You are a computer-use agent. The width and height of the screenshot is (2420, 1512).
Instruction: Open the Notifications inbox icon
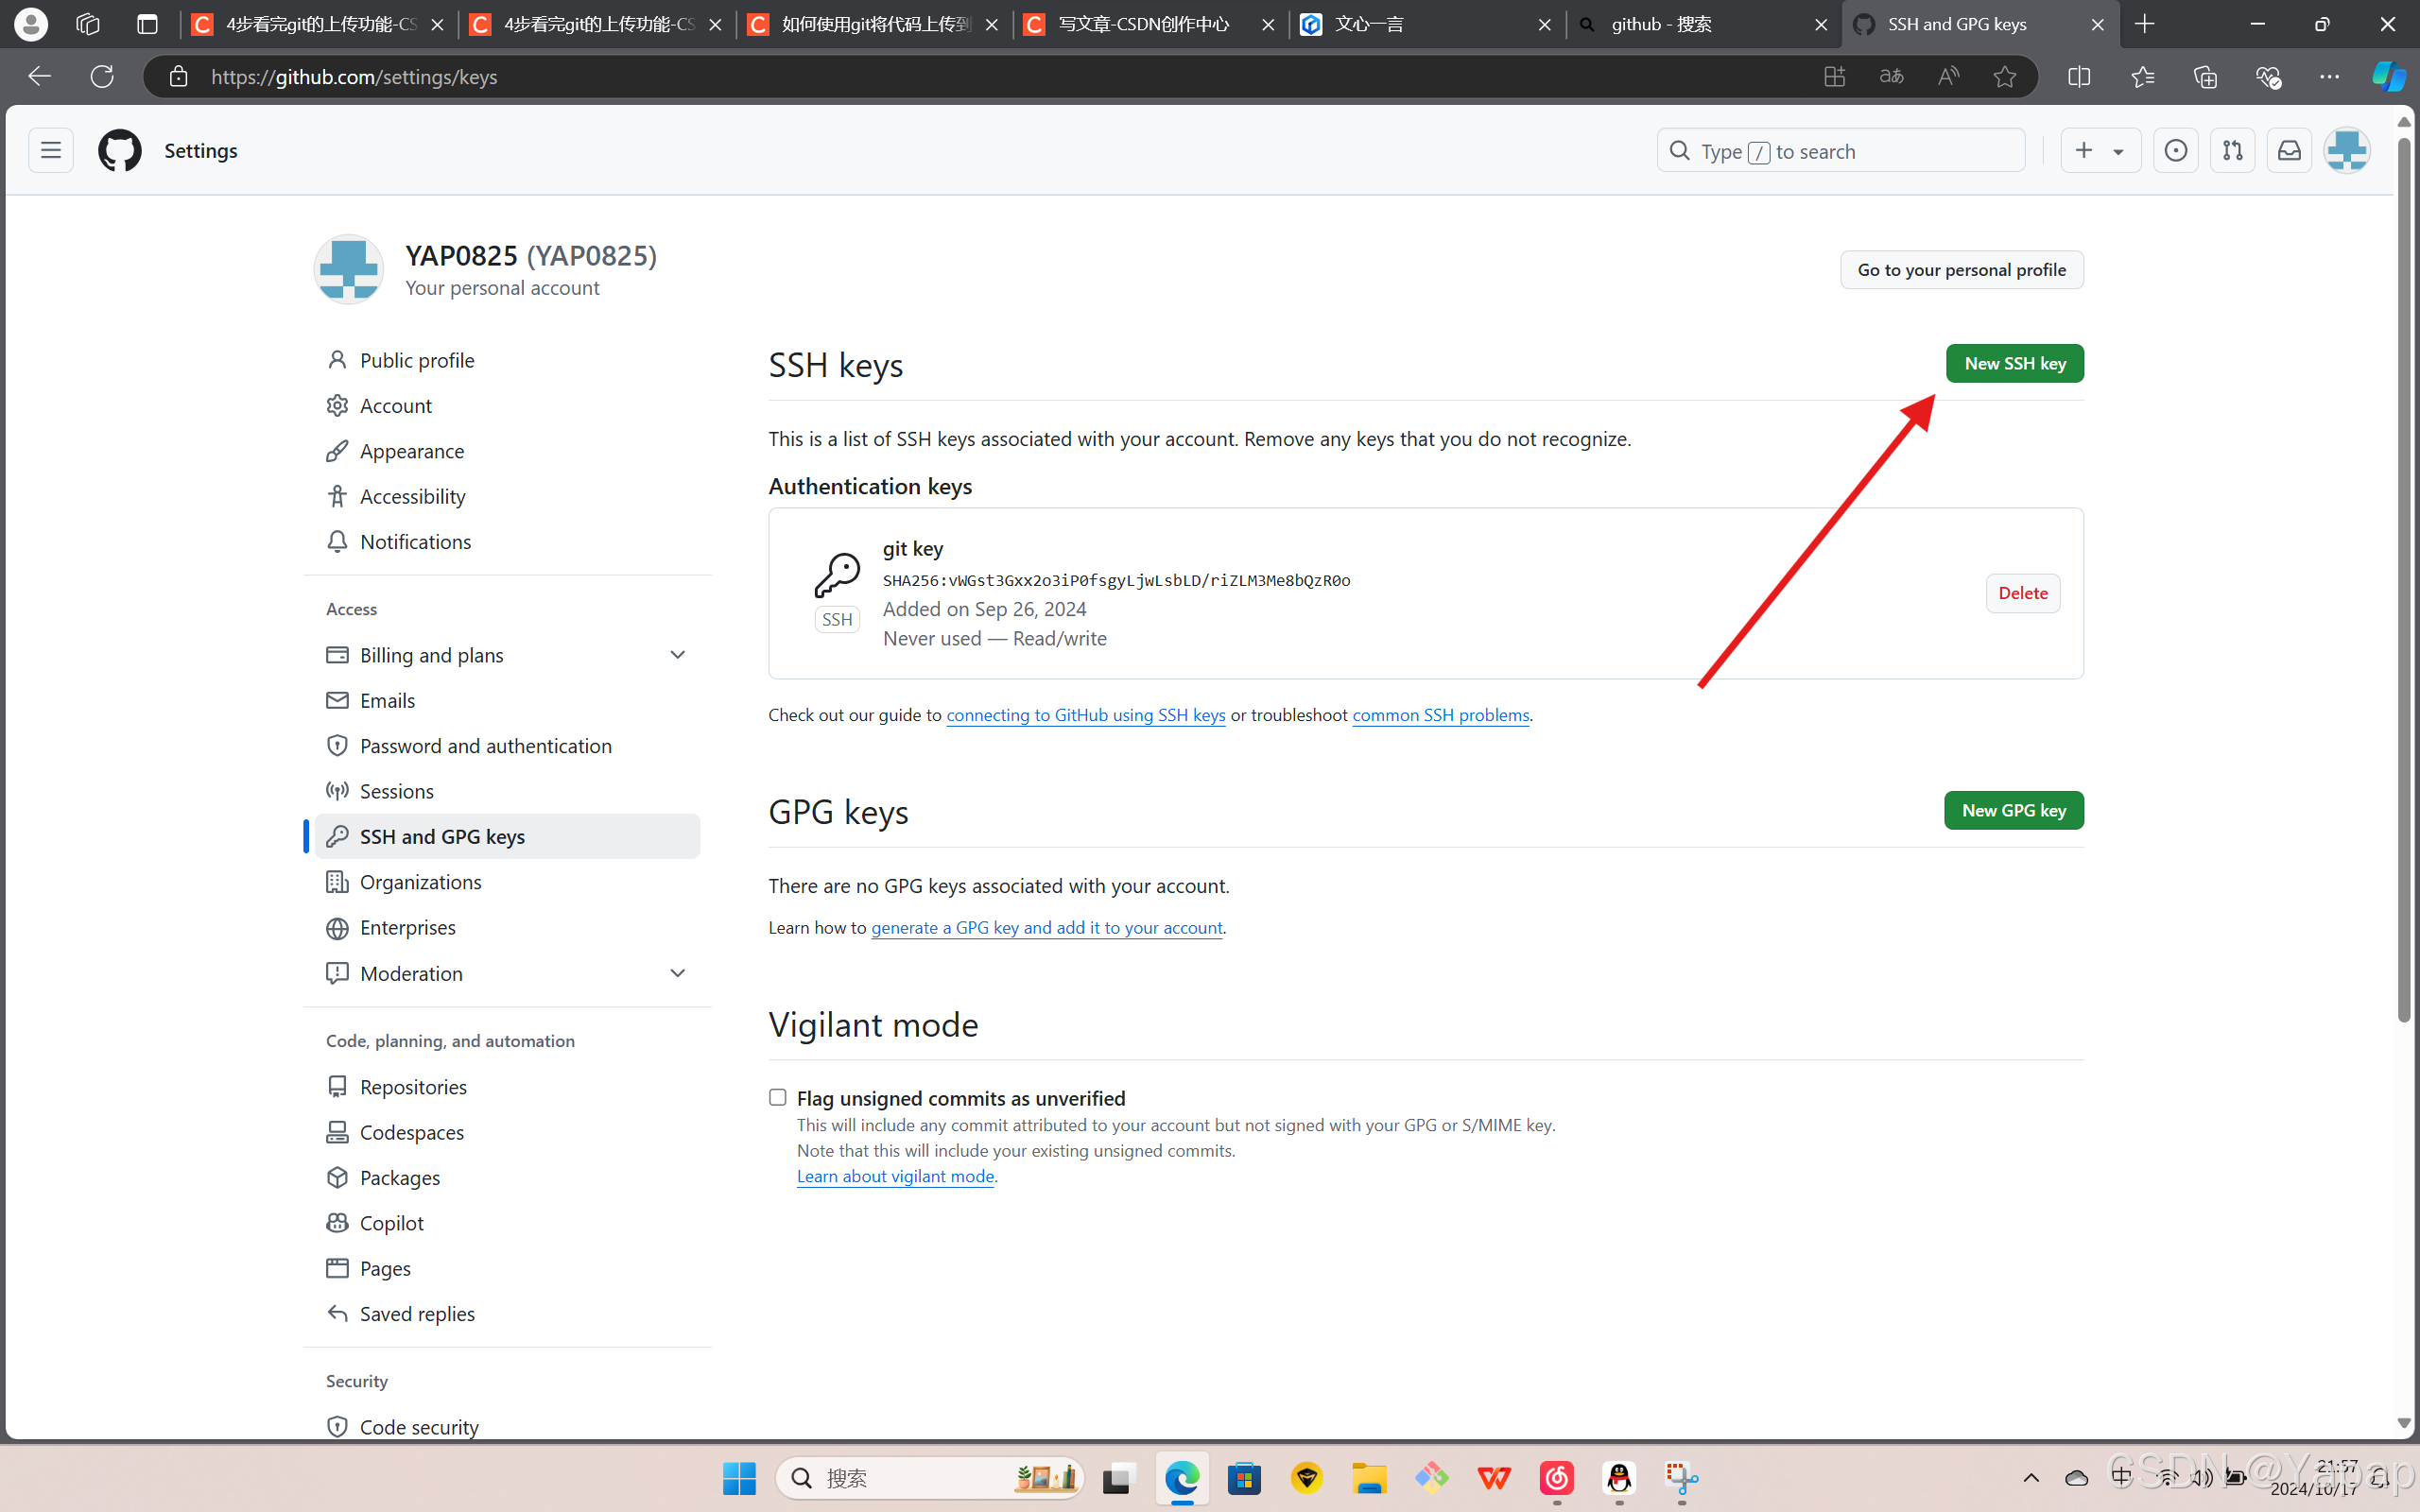[2289, 151]
